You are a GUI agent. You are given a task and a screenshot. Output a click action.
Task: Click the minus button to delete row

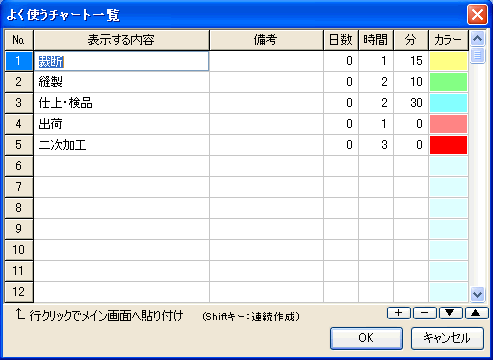[424, 313]
